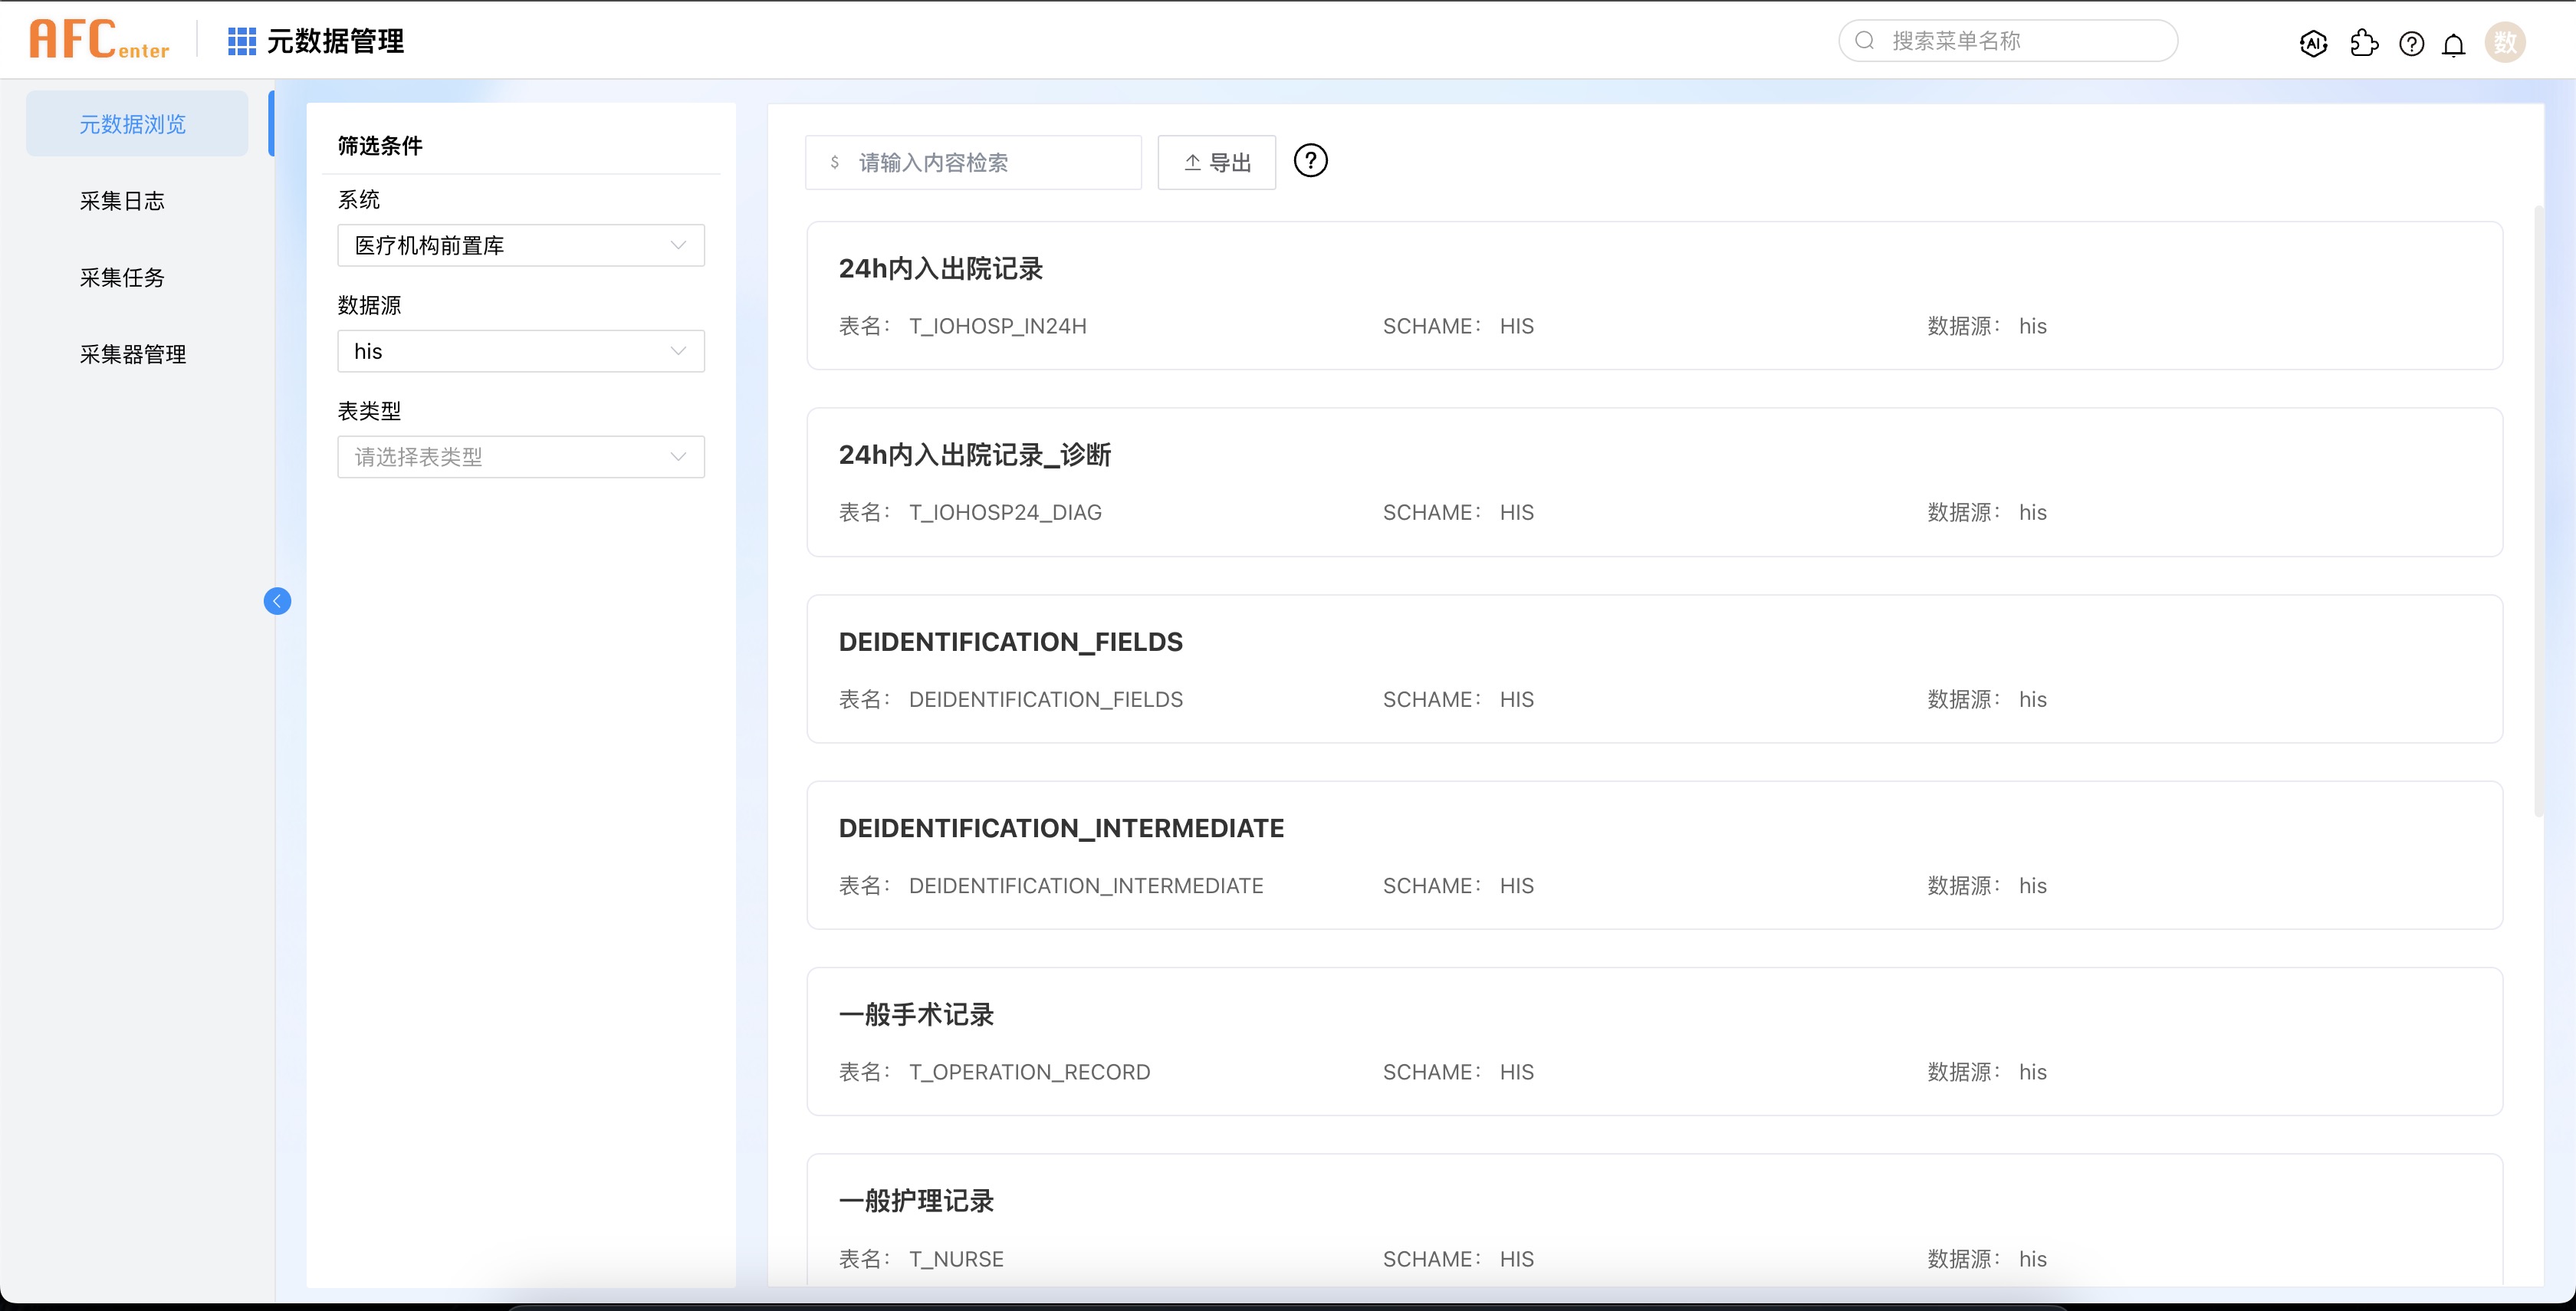Open the notification bell

pos(2455,42)
